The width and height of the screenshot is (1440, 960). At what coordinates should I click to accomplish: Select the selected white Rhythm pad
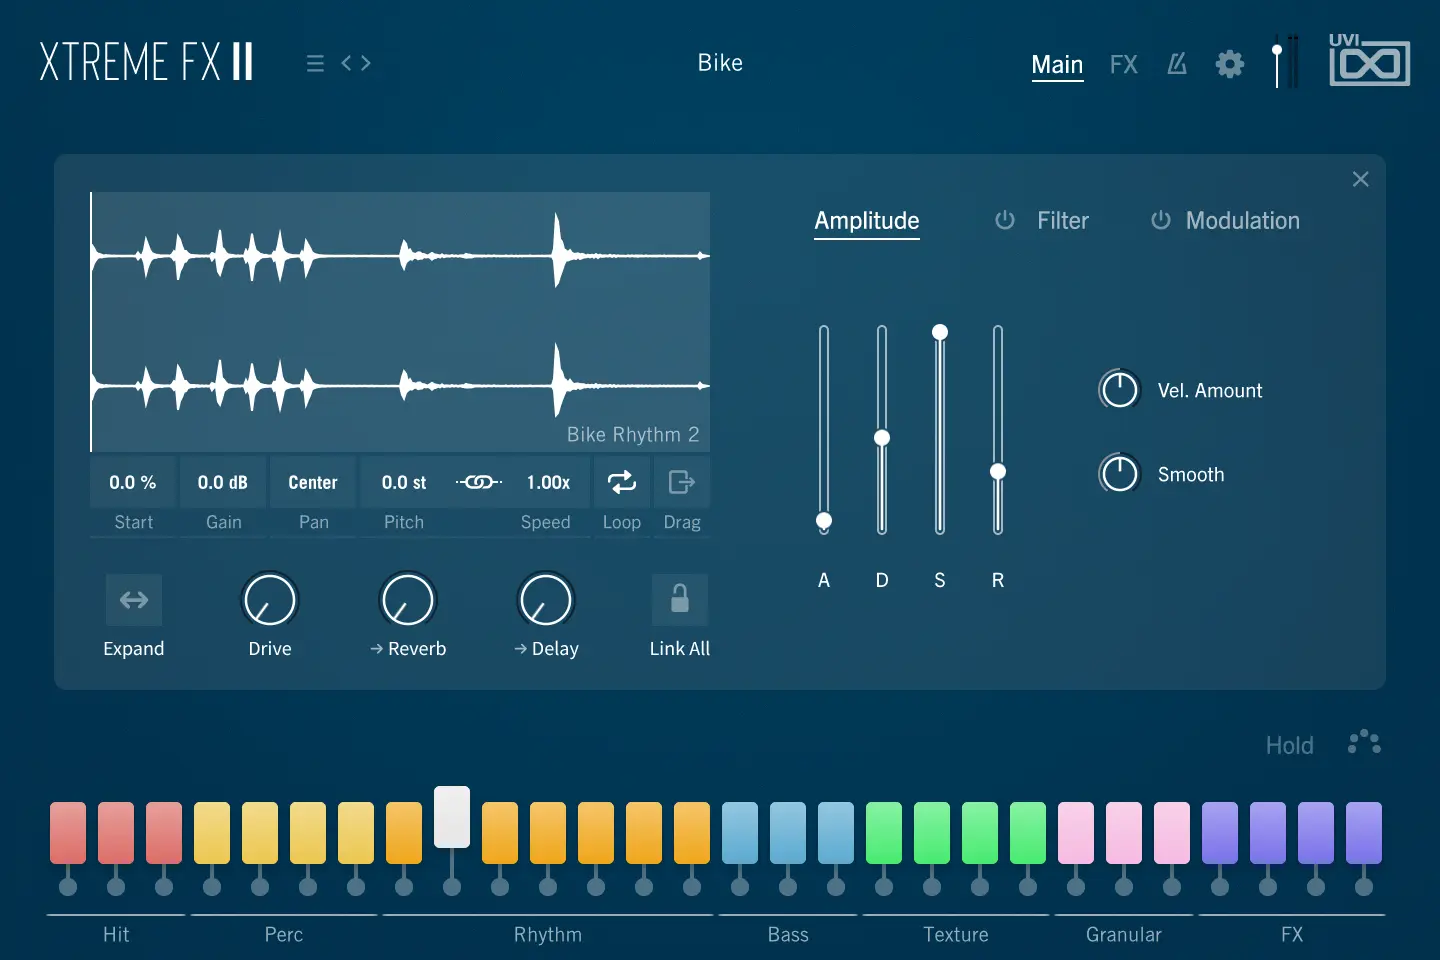[452, 817]
